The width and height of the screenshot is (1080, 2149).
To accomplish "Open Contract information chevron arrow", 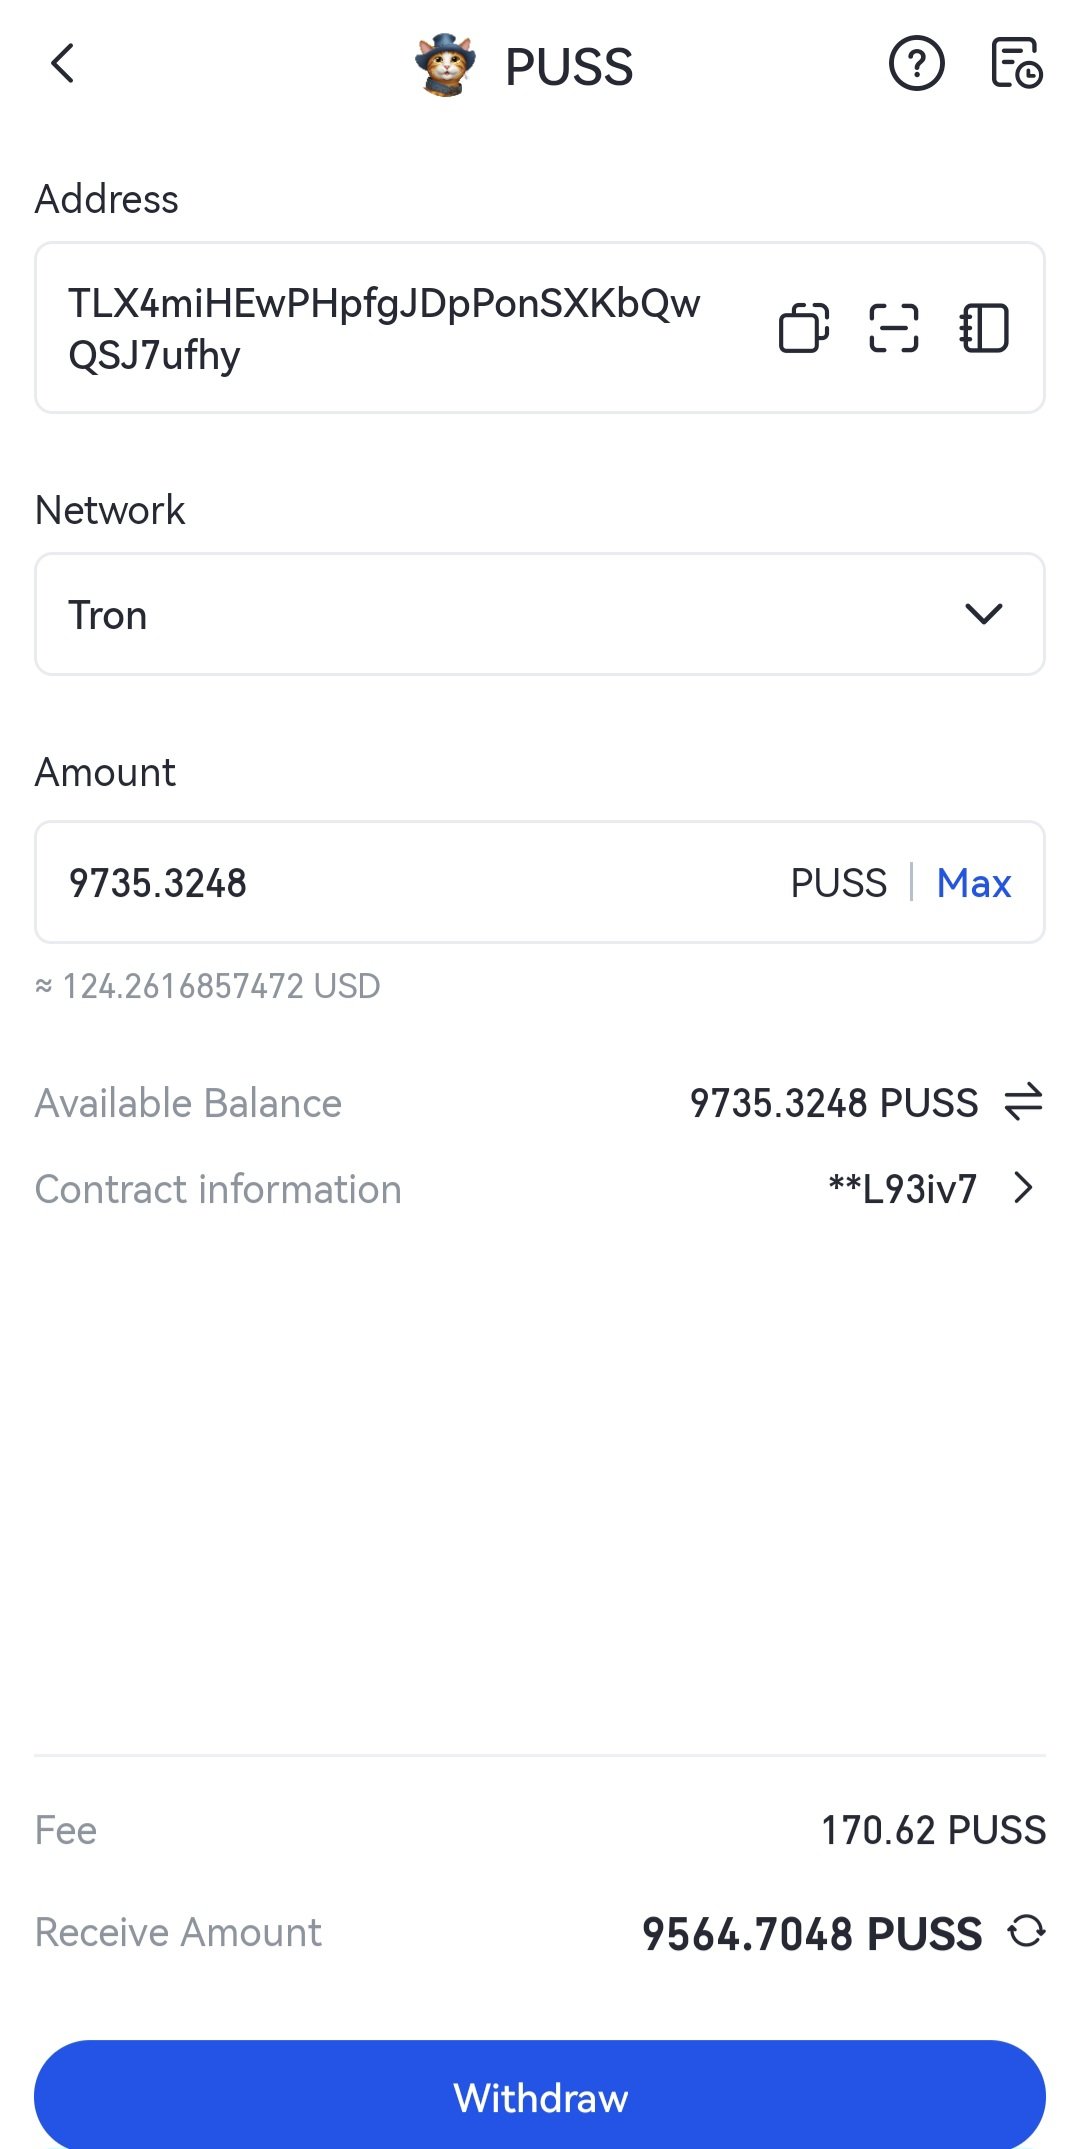I will click(1023, 1188).
